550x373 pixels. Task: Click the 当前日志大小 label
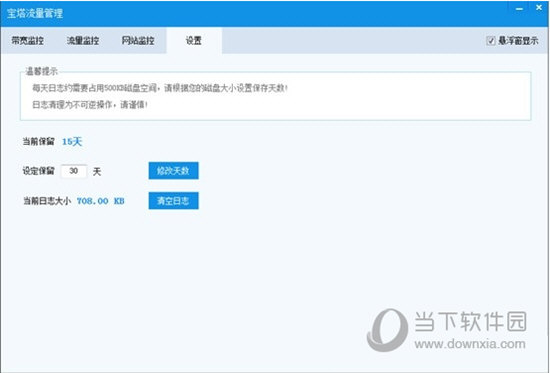(47, 201)
